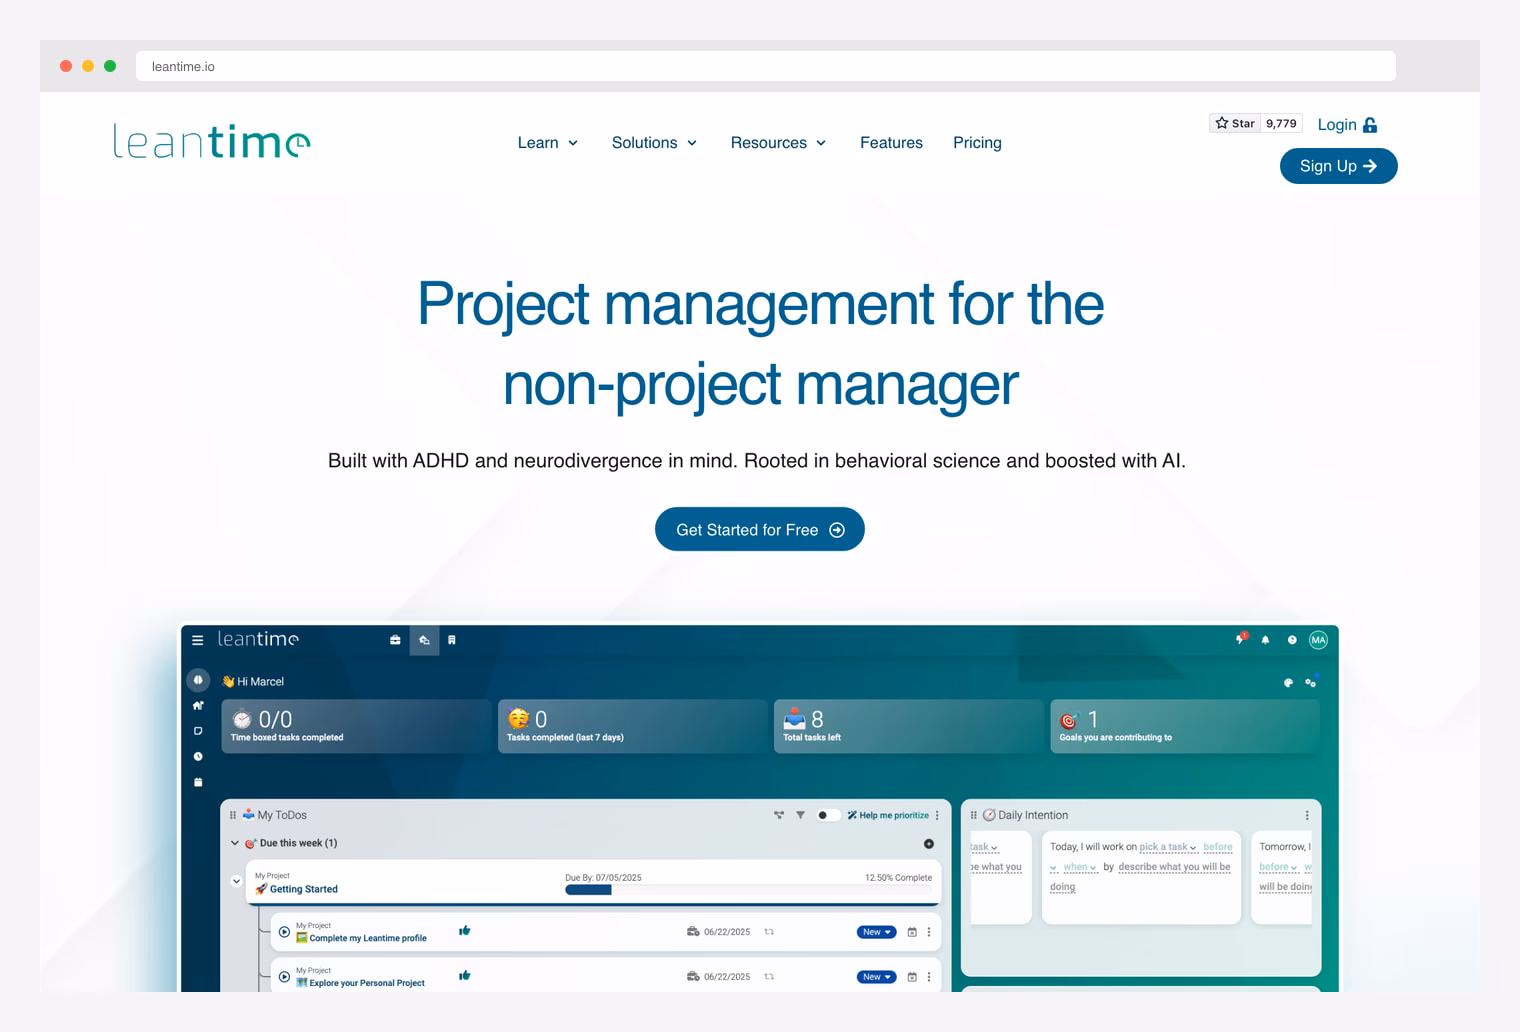The height and width of the screenshot is (1032, 1520).
Task: Click the plus add button in Due this week
Action: pos(929,844)
